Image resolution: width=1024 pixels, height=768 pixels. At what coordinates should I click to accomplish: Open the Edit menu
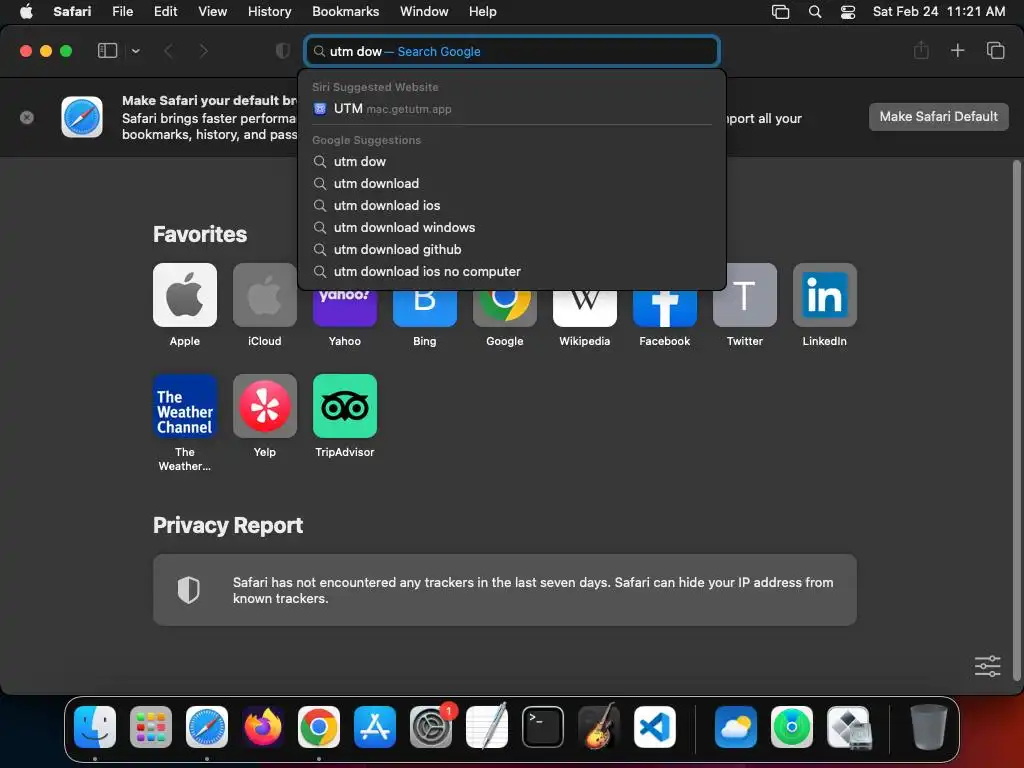165,11
